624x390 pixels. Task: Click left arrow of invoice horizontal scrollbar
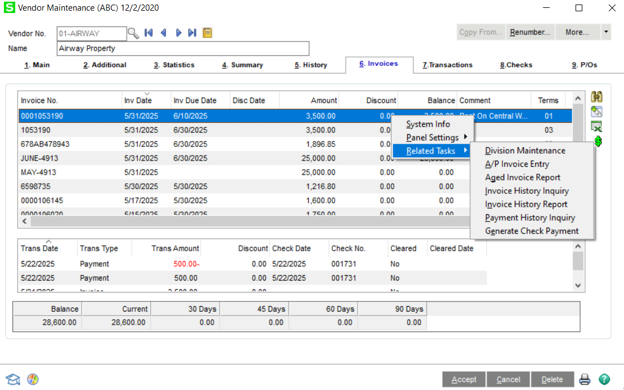tap(25, 221)
